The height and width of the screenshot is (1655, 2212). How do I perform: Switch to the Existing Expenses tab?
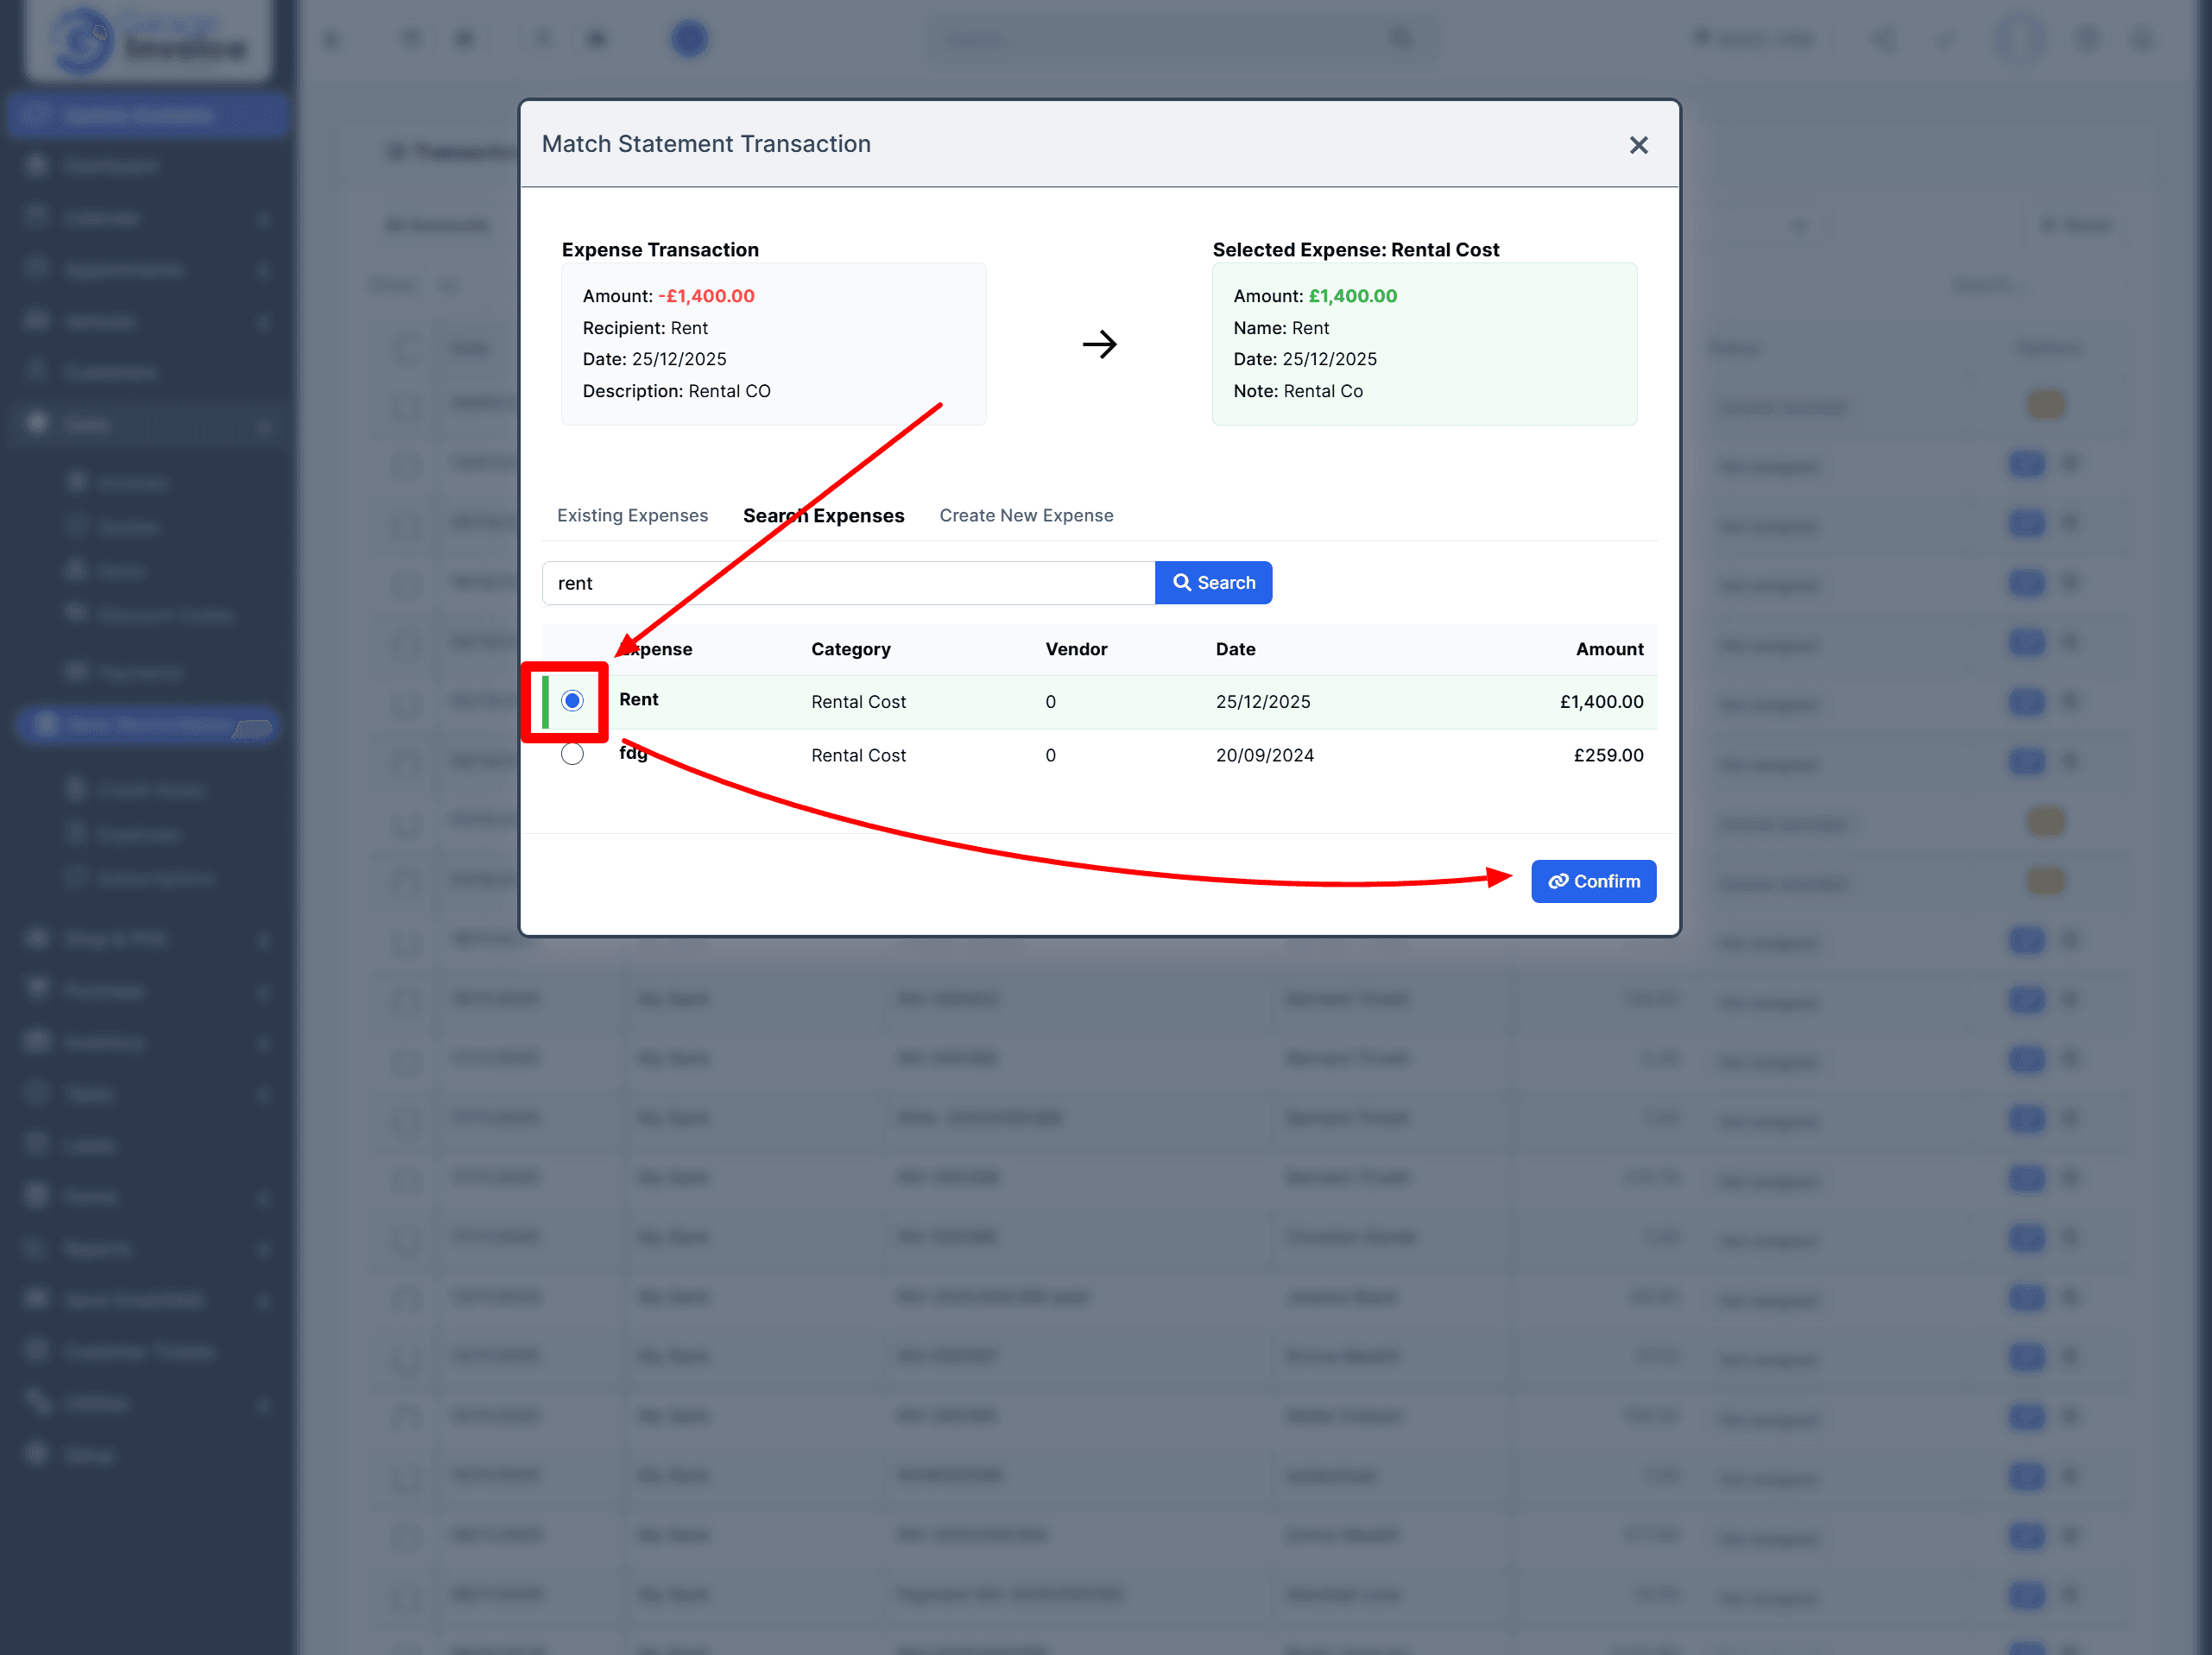click(x=632, y=515)
